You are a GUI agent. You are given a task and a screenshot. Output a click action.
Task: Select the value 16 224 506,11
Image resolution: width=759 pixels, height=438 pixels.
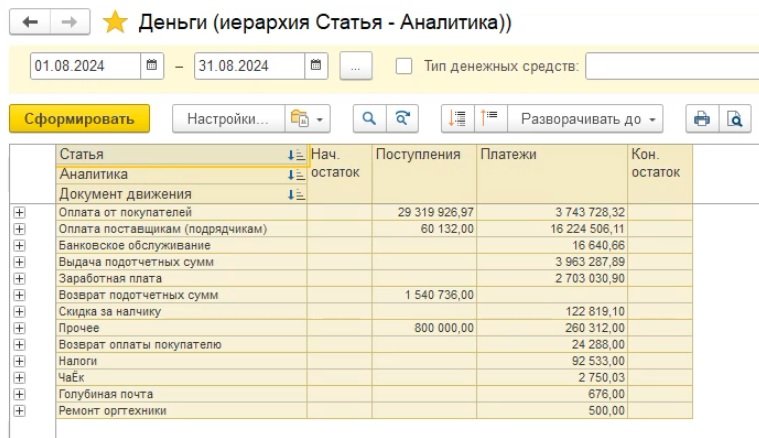pyautogui.click(x=587, y=229)
